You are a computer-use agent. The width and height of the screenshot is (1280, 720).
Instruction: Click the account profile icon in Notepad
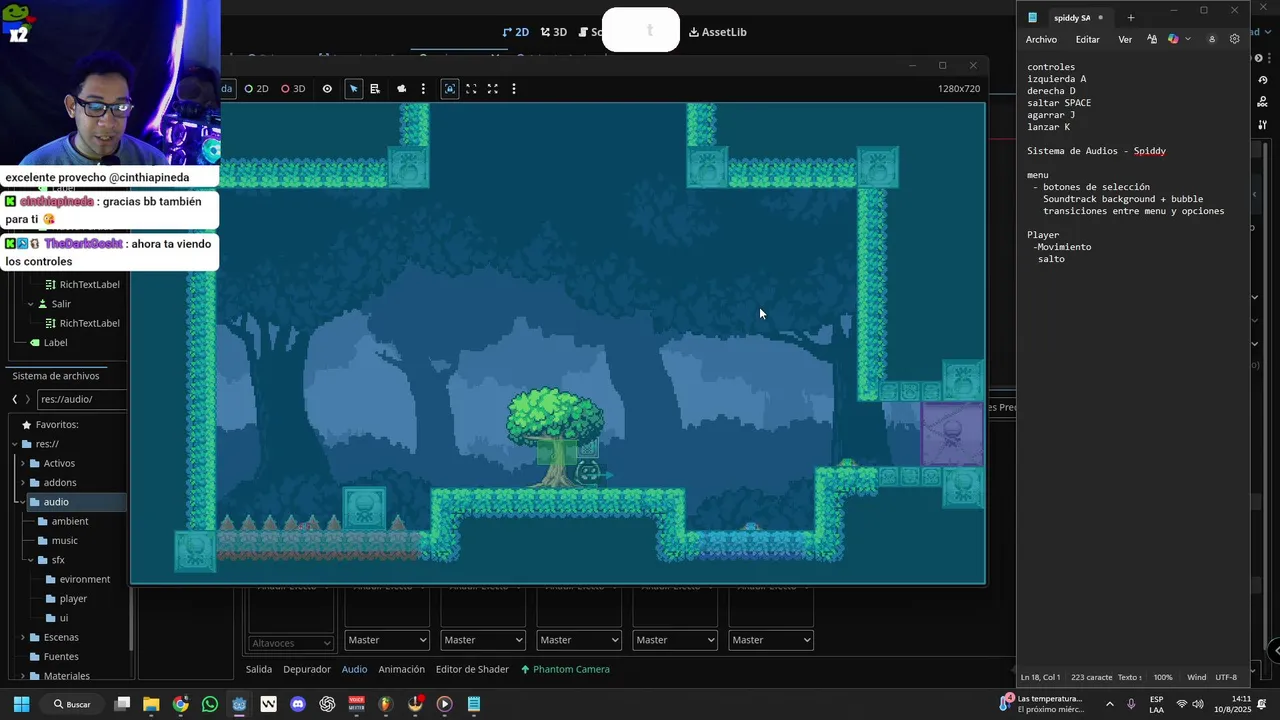click(x=1212, y=40)
